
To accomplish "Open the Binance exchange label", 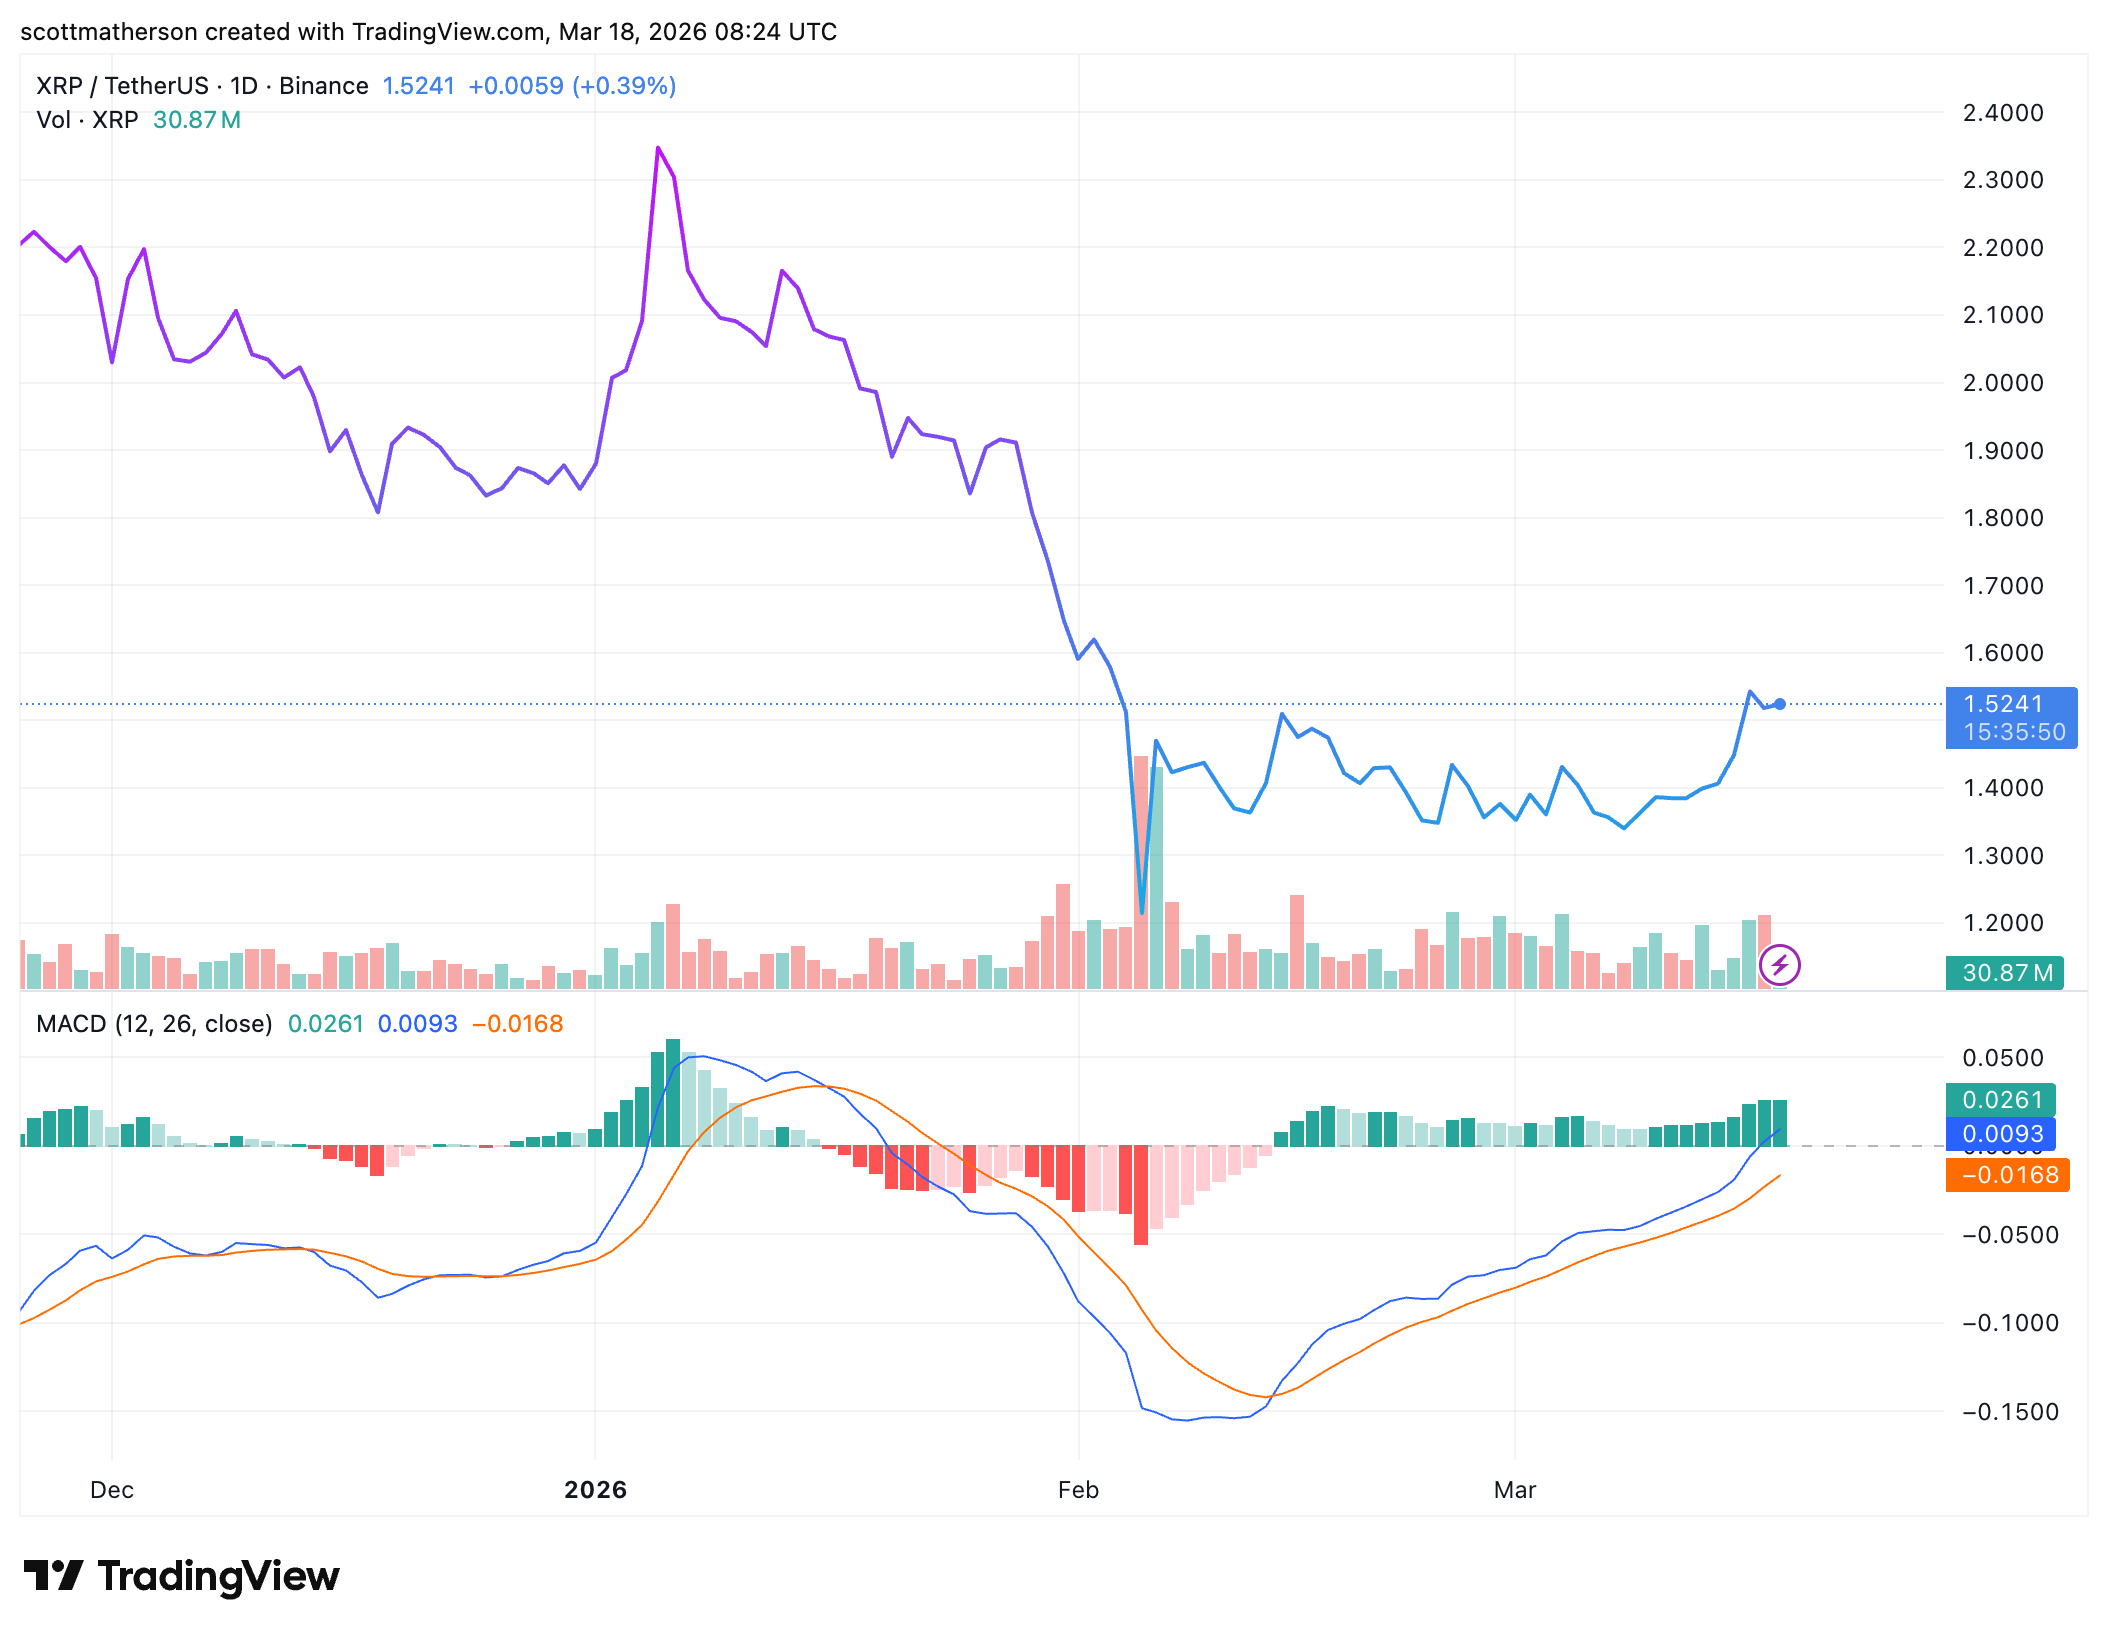I will pos(324,86).
